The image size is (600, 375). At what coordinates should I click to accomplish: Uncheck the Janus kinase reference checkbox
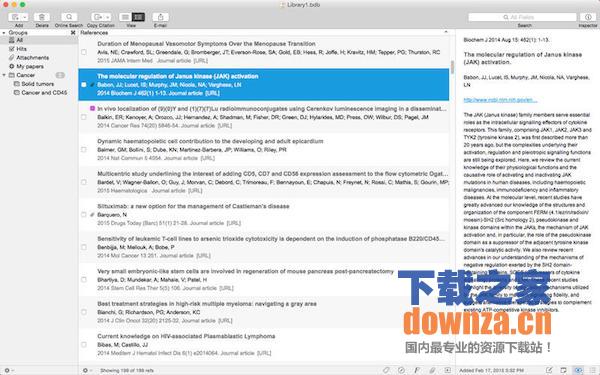coord(84,85)
